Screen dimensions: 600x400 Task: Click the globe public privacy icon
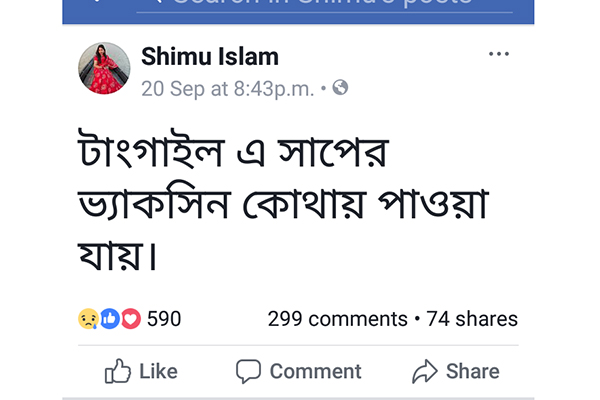pos(340,88)
